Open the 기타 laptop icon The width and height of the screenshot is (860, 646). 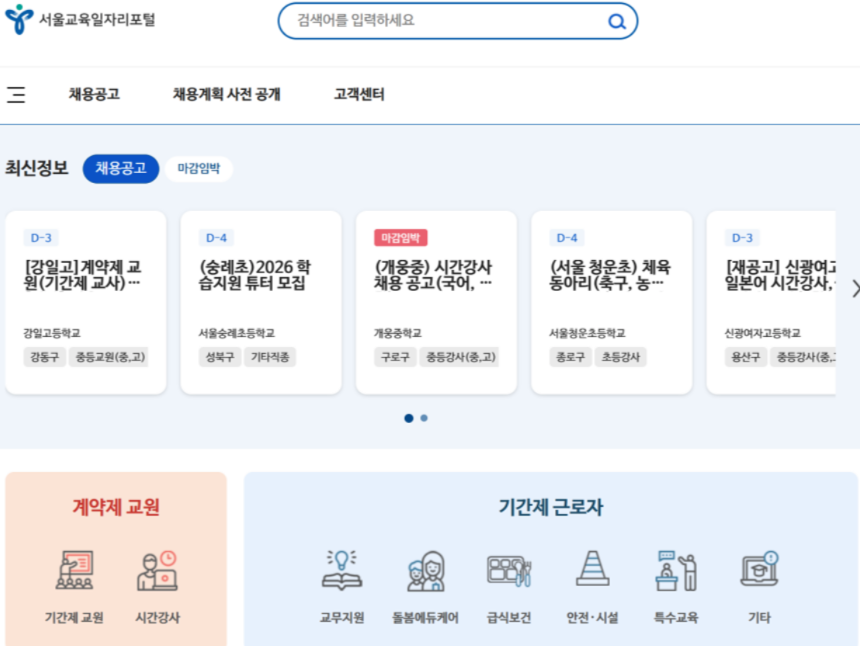point(760,569)
